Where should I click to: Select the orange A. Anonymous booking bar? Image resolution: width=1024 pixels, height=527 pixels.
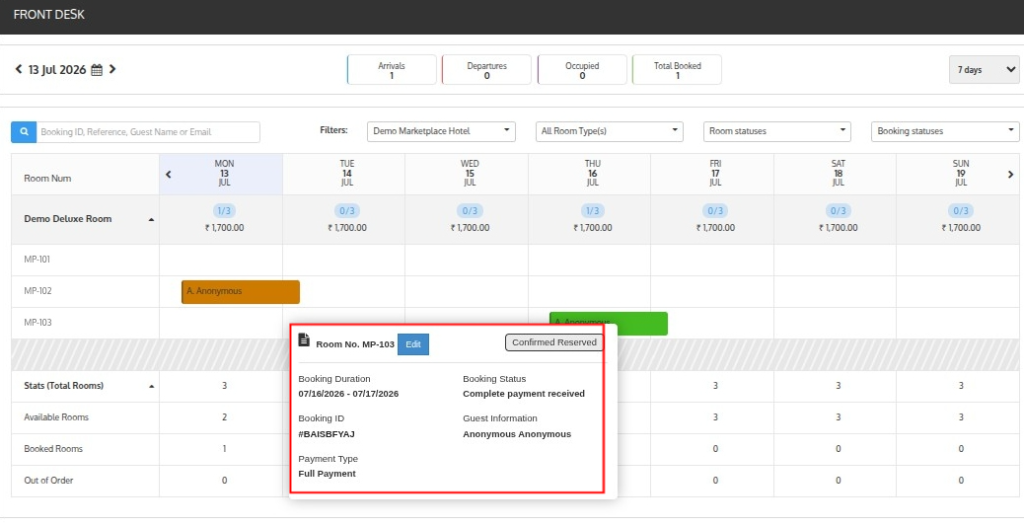(240, 292)
